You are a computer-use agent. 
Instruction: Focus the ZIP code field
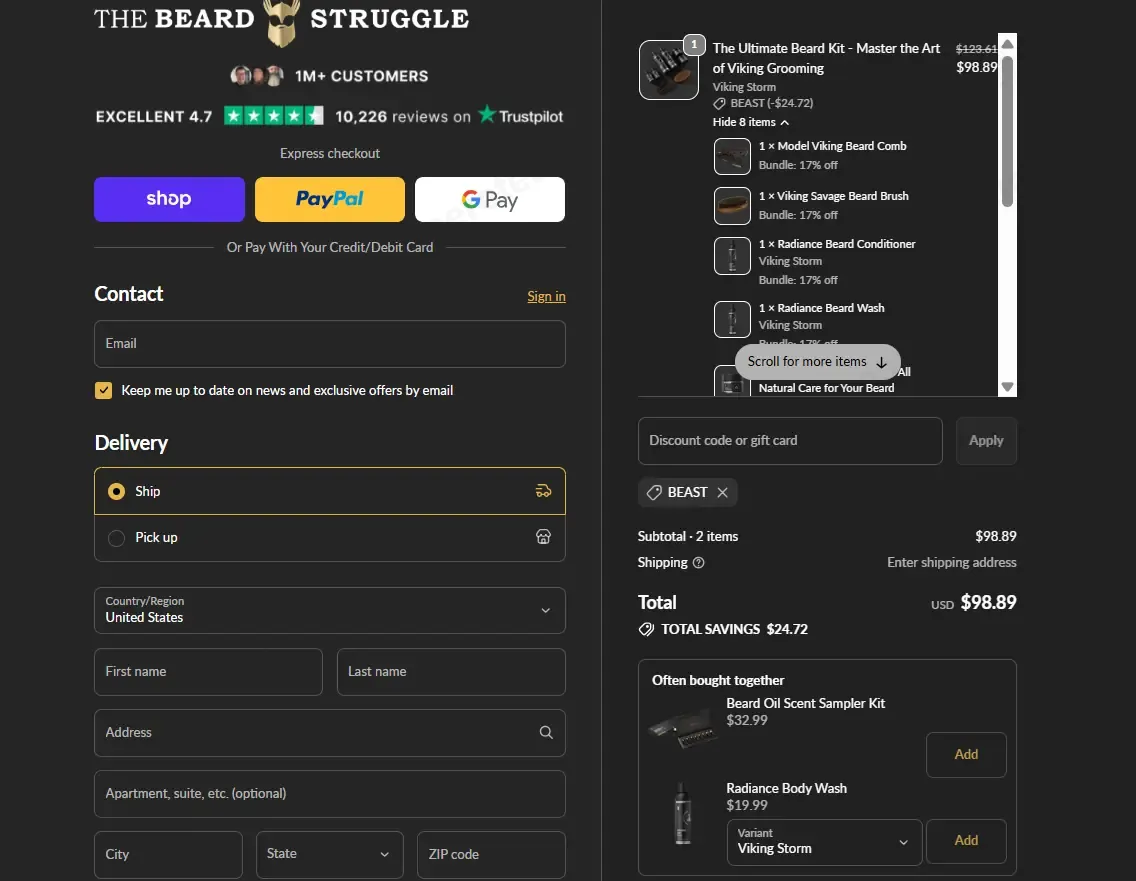(x=491, y=854)
